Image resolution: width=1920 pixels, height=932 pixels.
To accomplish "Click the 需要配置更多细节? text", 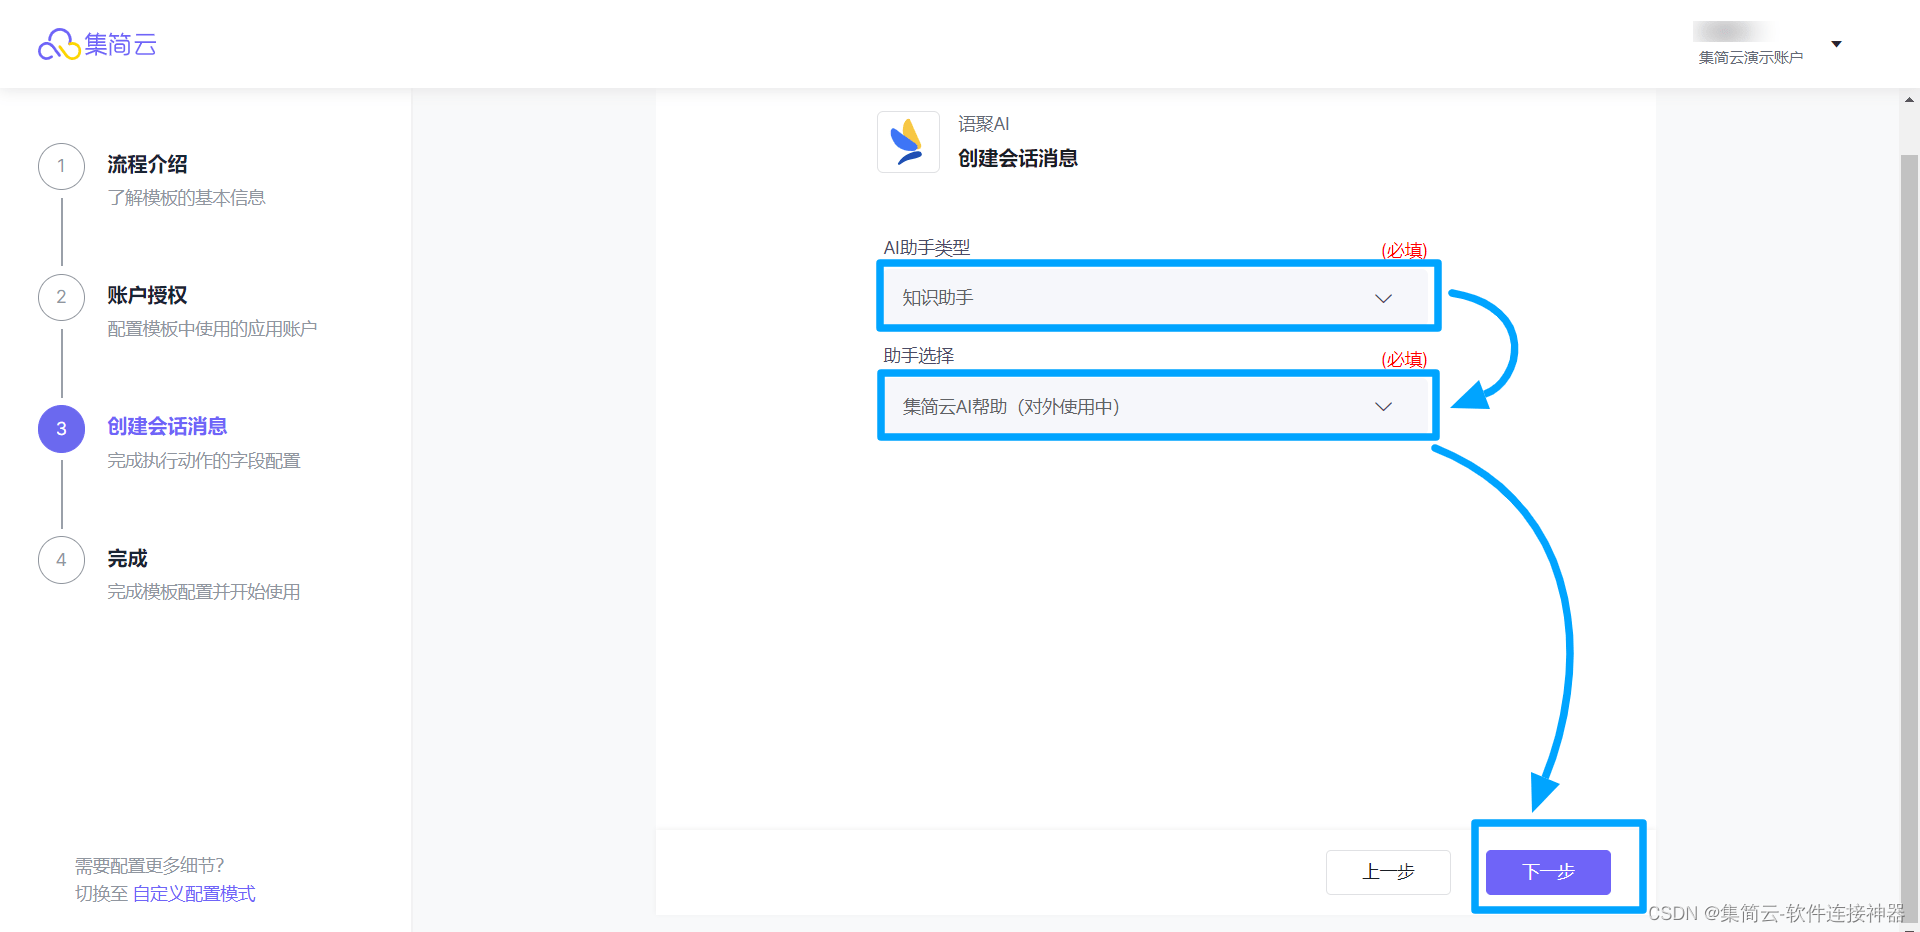I will 150,866.
